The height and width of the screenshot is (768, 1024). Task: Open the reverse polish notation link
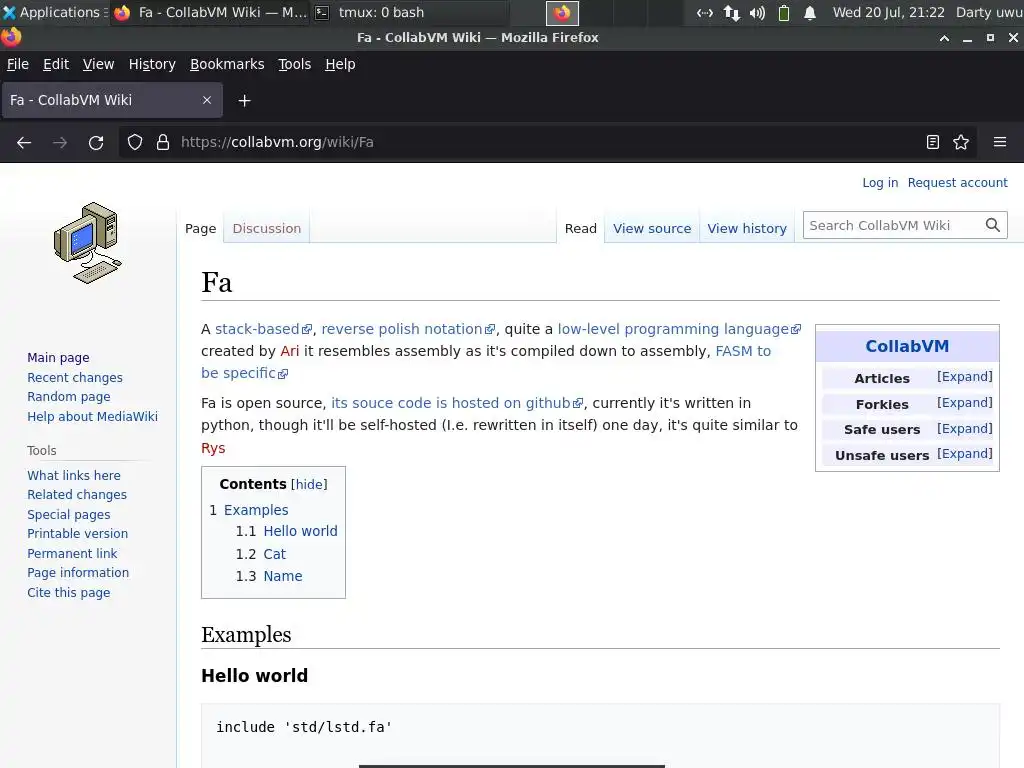(408, 329)
